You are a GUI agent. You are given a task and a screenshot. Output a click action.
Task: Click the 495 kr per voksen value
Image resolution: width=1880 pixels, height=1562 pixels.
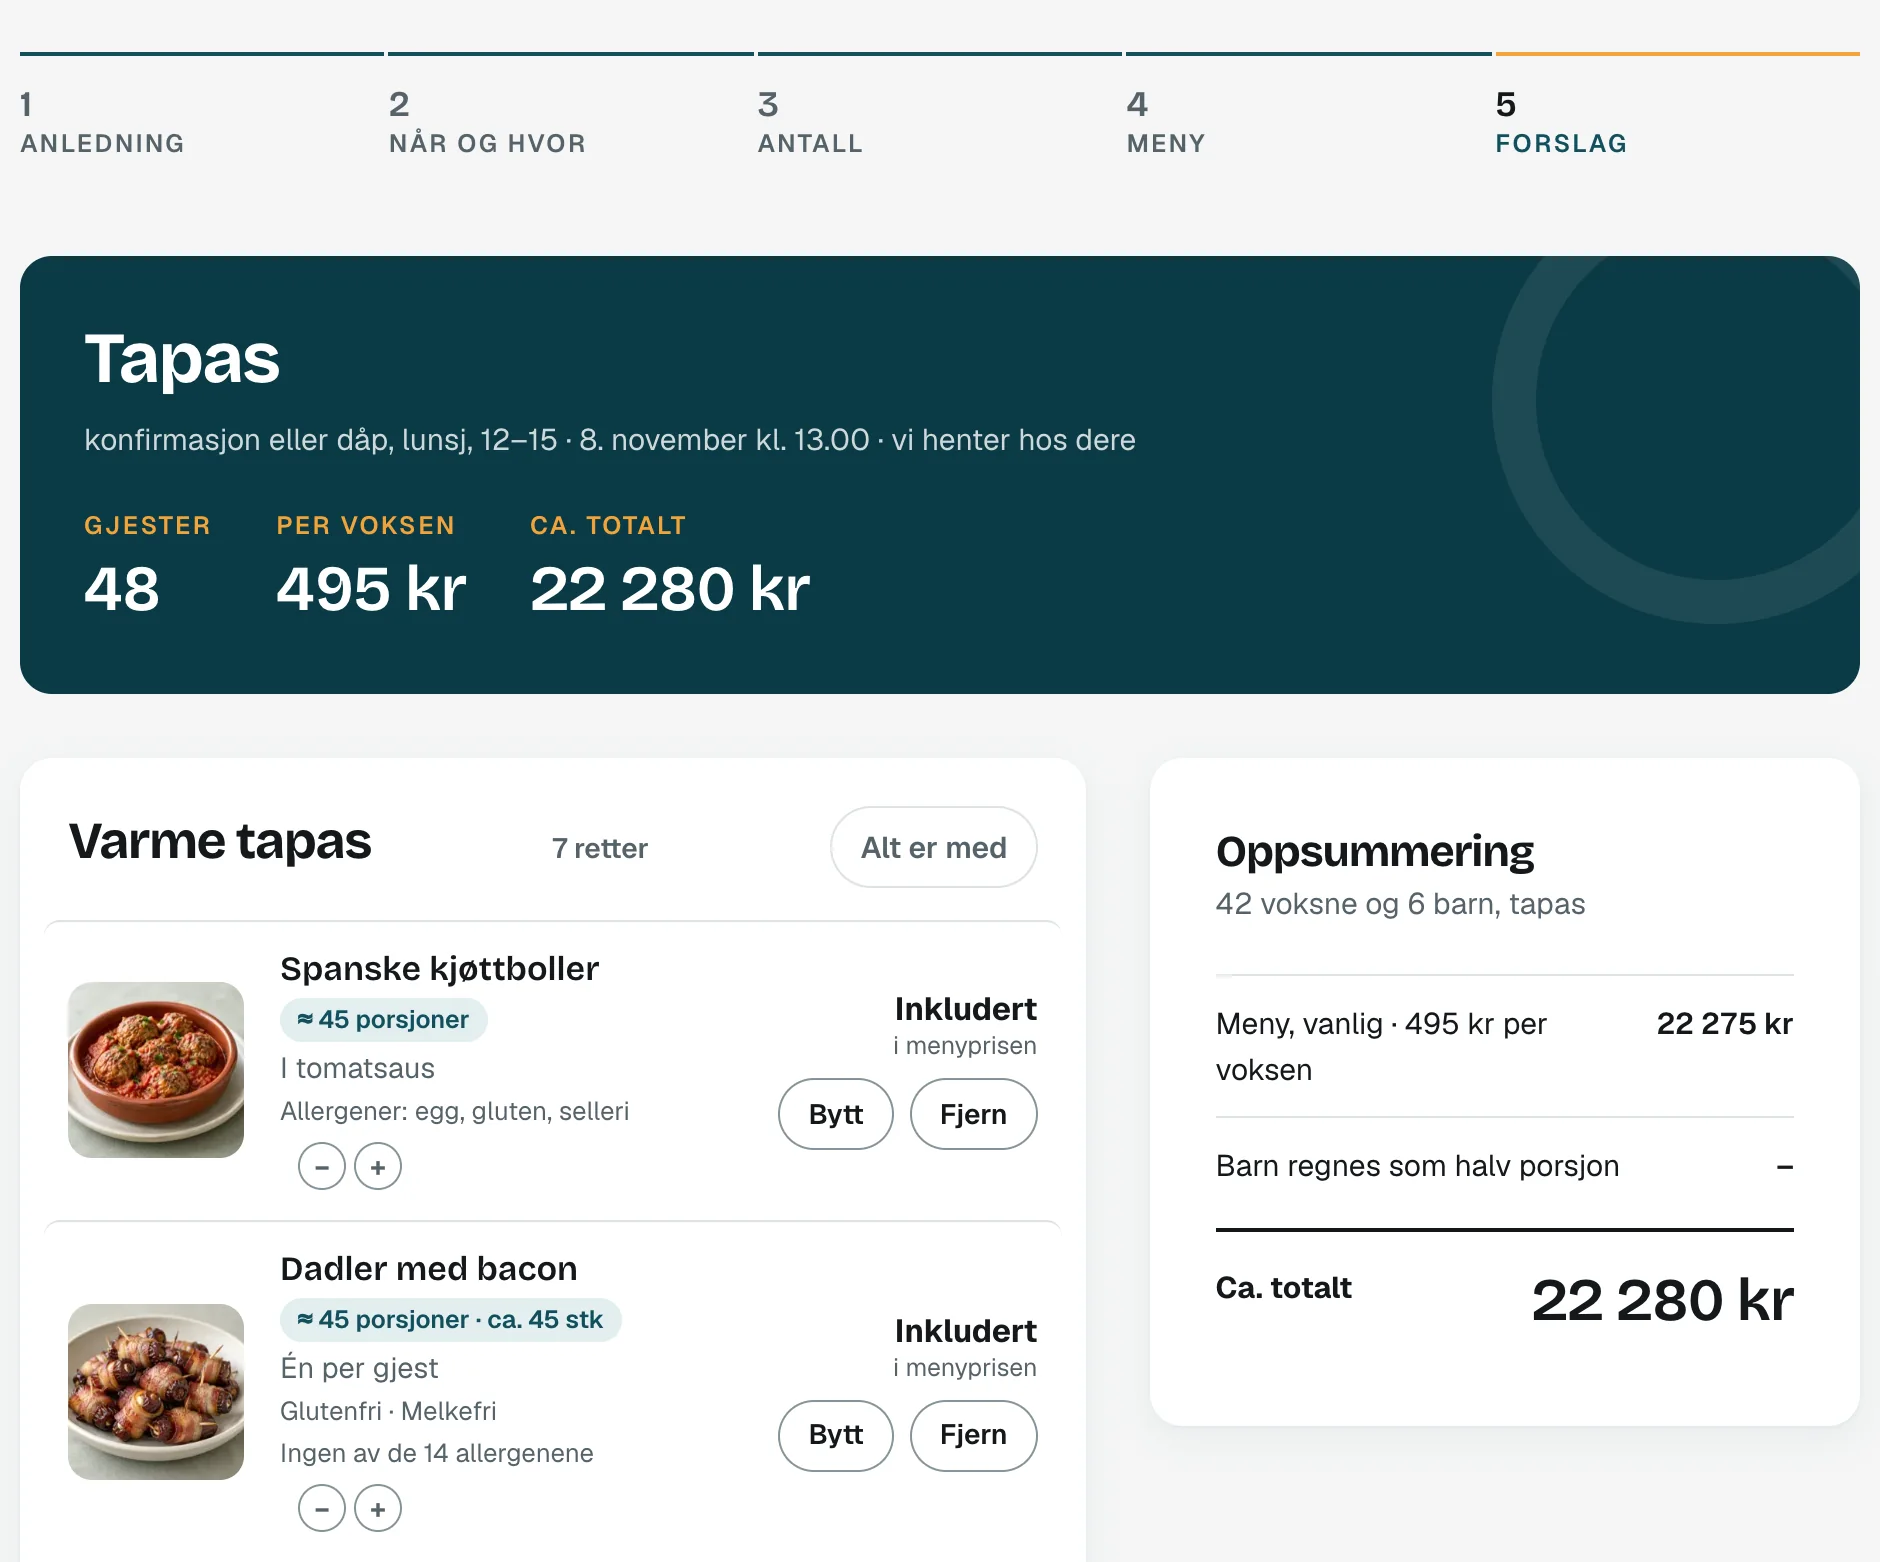(x=371, y=588)
